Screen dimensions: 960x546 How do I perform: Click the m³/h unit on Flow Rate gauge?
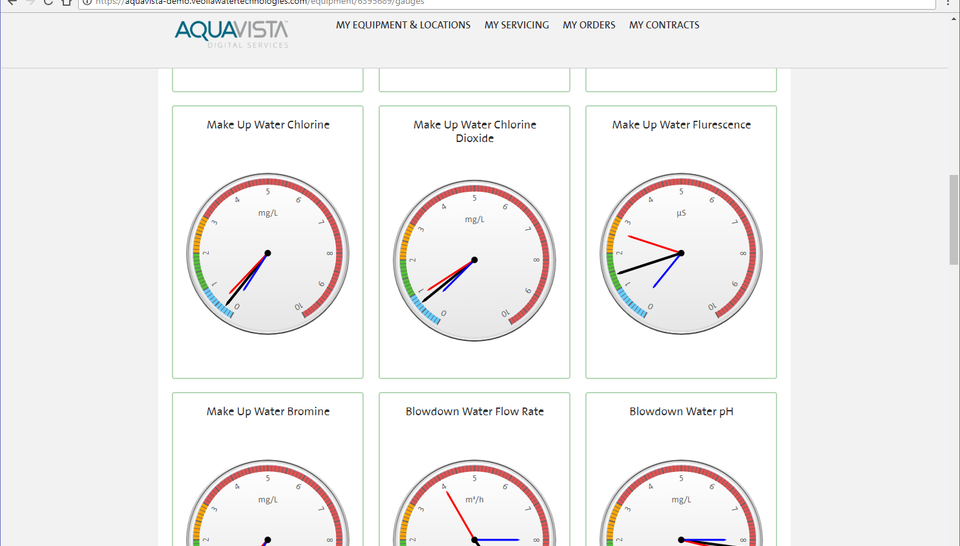click(x=474, y=499)
